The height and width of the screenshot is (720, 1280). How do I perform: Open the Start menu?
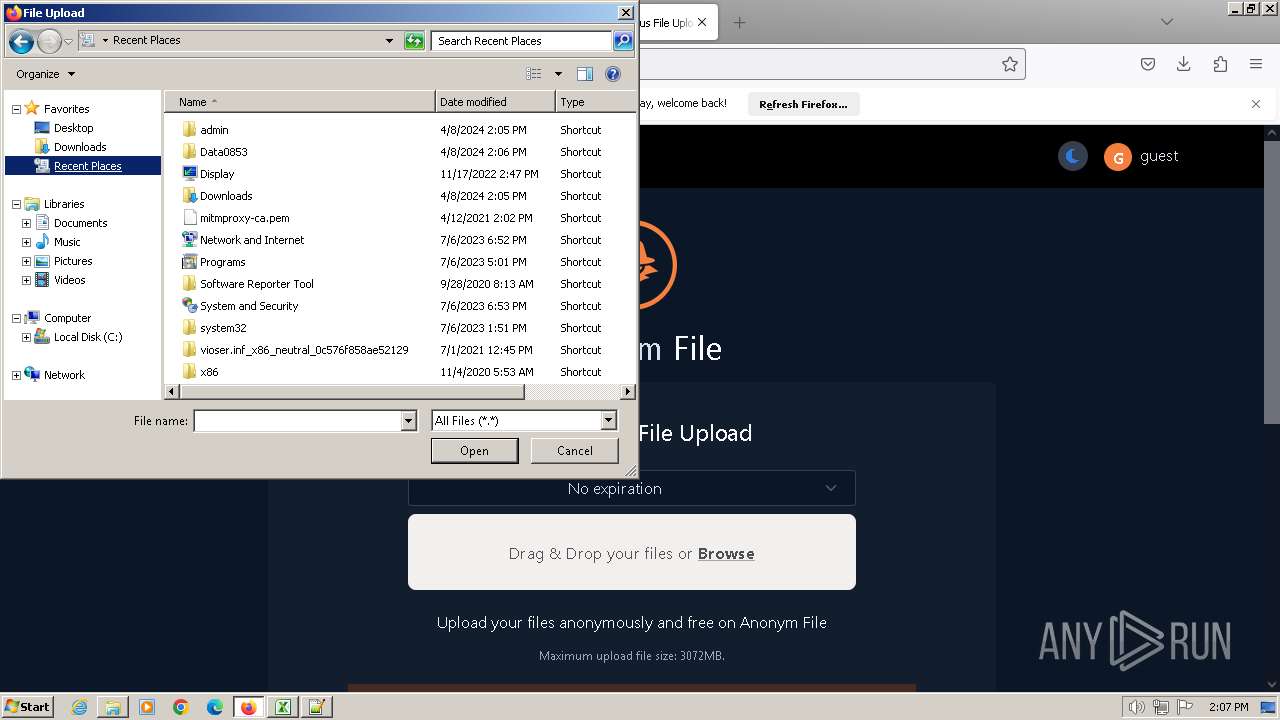28,707
